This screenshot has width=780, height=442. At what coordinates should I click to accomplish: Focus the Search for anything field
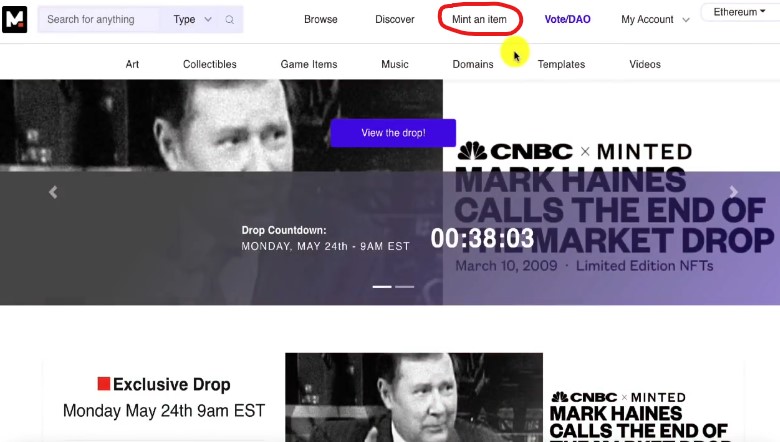pyautogui.click(x=100, y=19)
